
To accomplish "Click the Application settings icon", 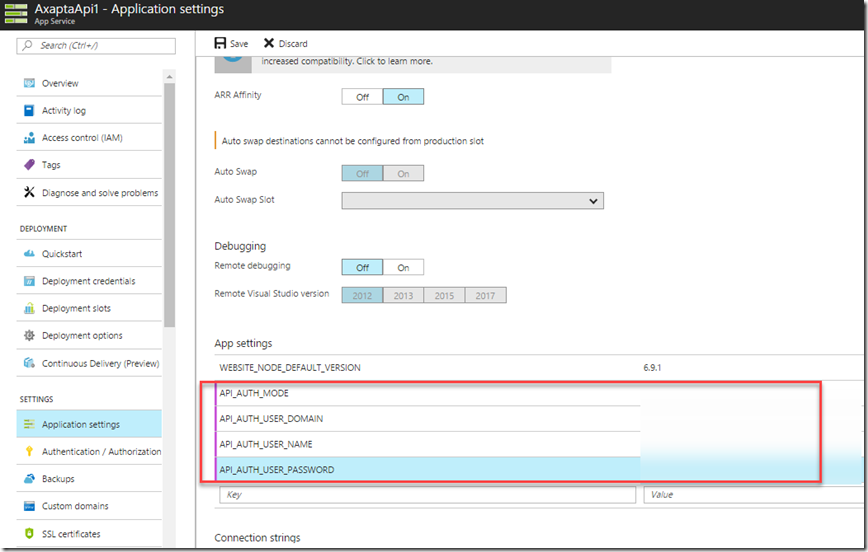I will [x=29, y=424].
